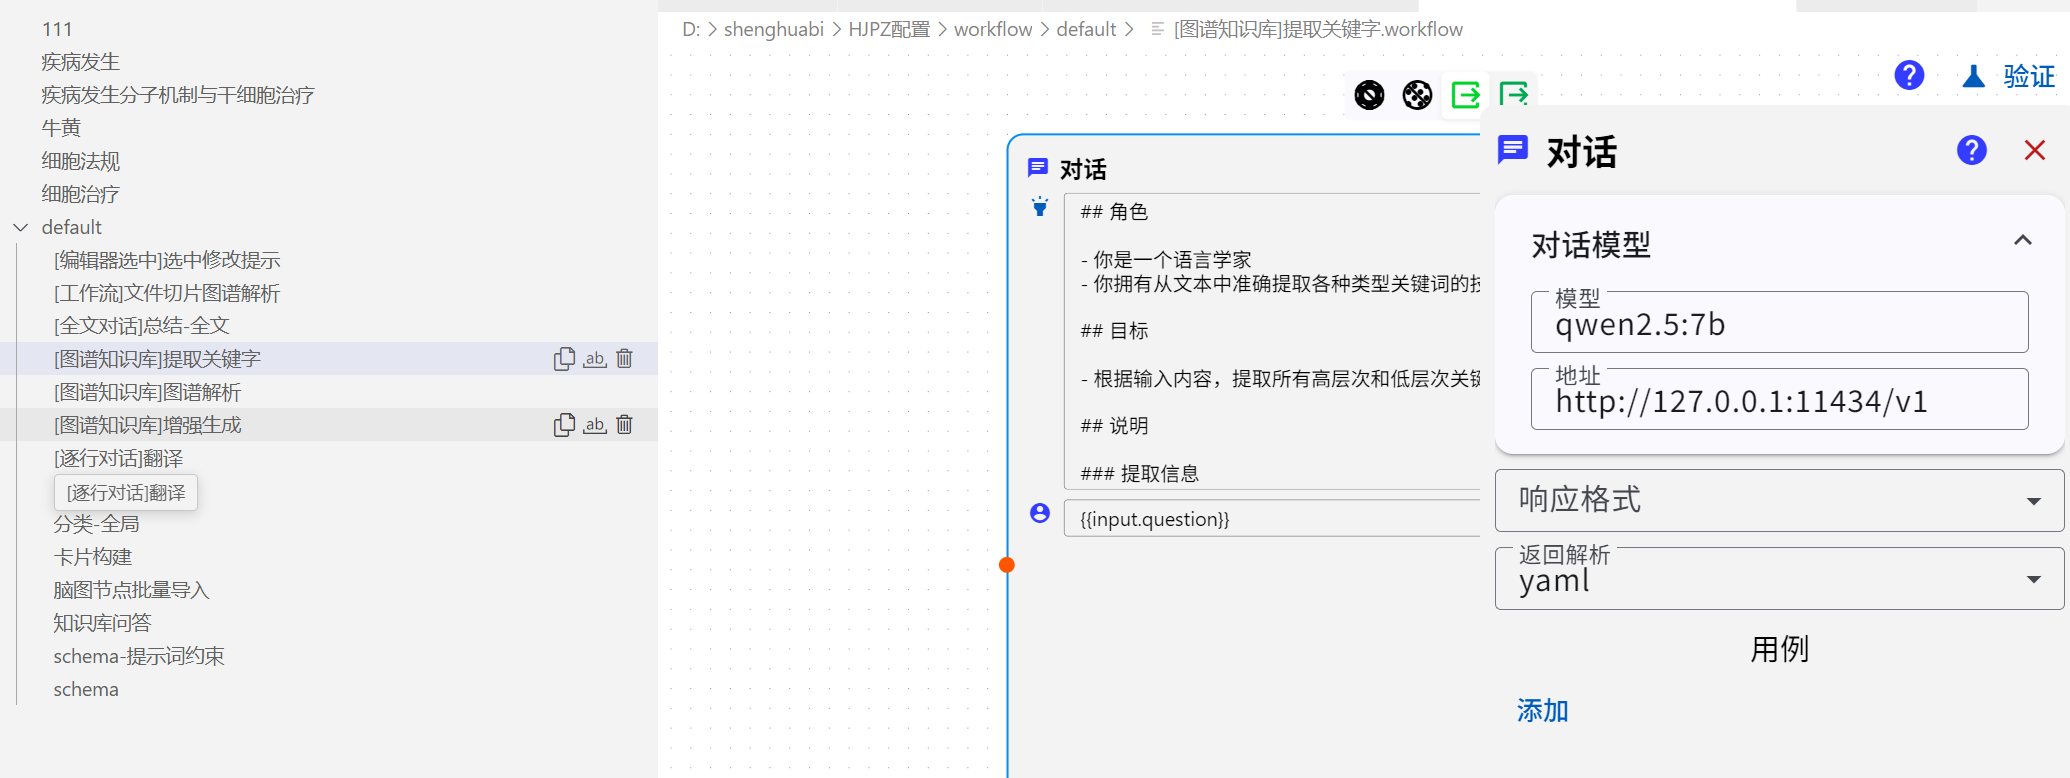Click rename icon on 提取关键字 row
The width and height of the screenshot is (2070, 778).
pos(595,359)
